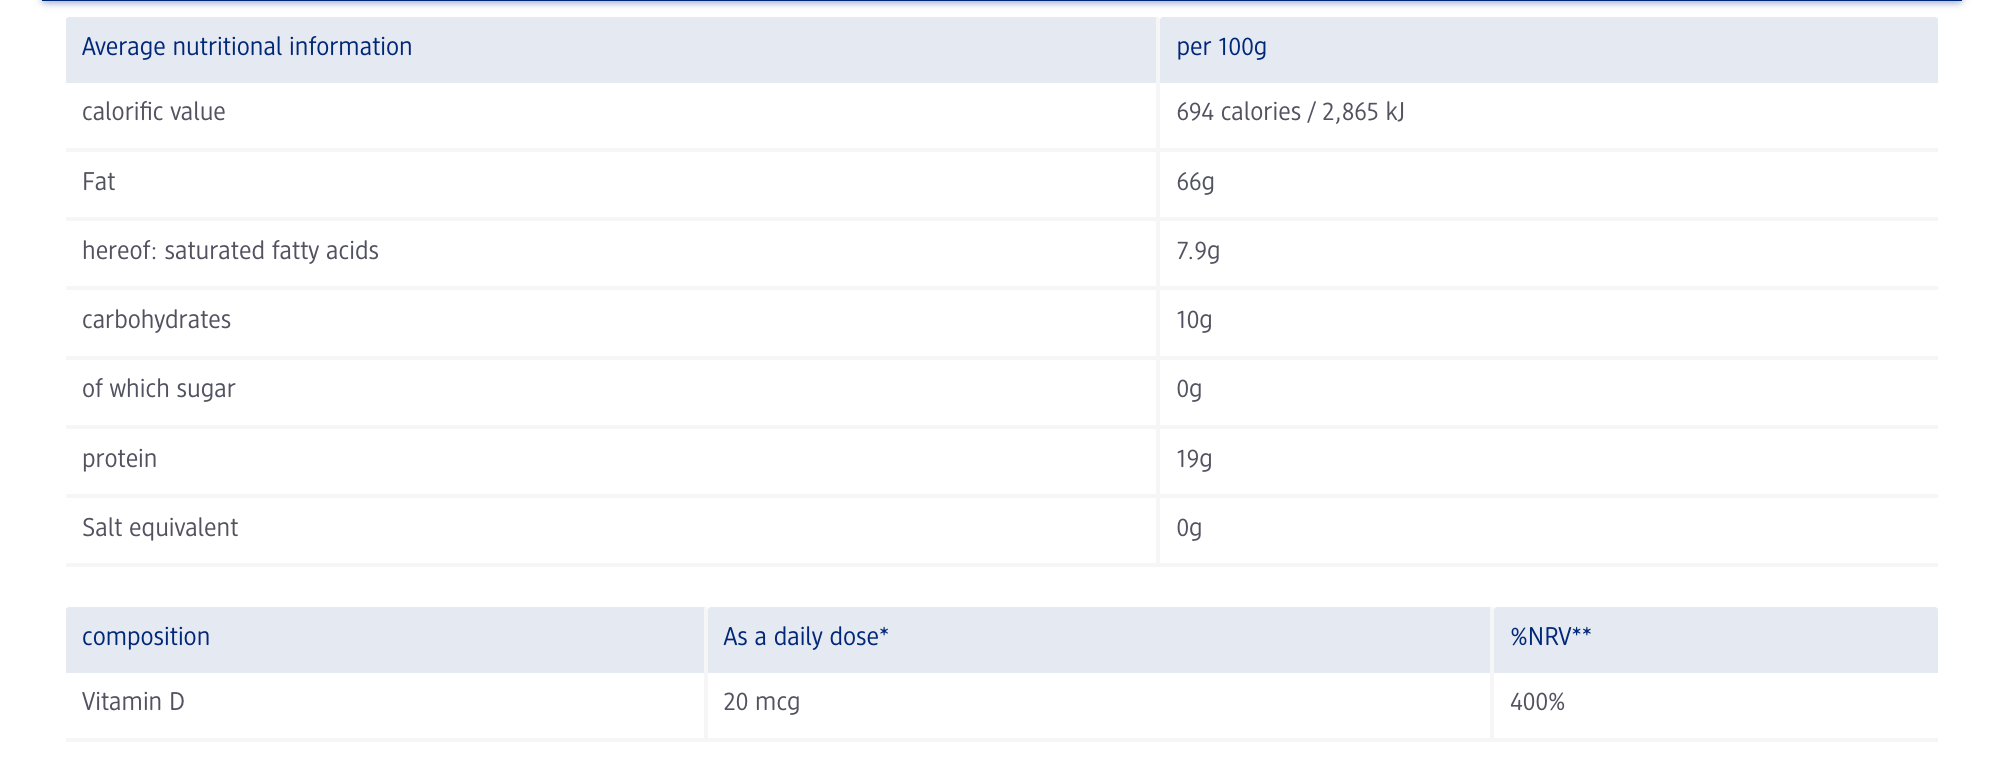Click the 'Average nutritional information' header cell

pyautogui.click(x=247, y=47)
